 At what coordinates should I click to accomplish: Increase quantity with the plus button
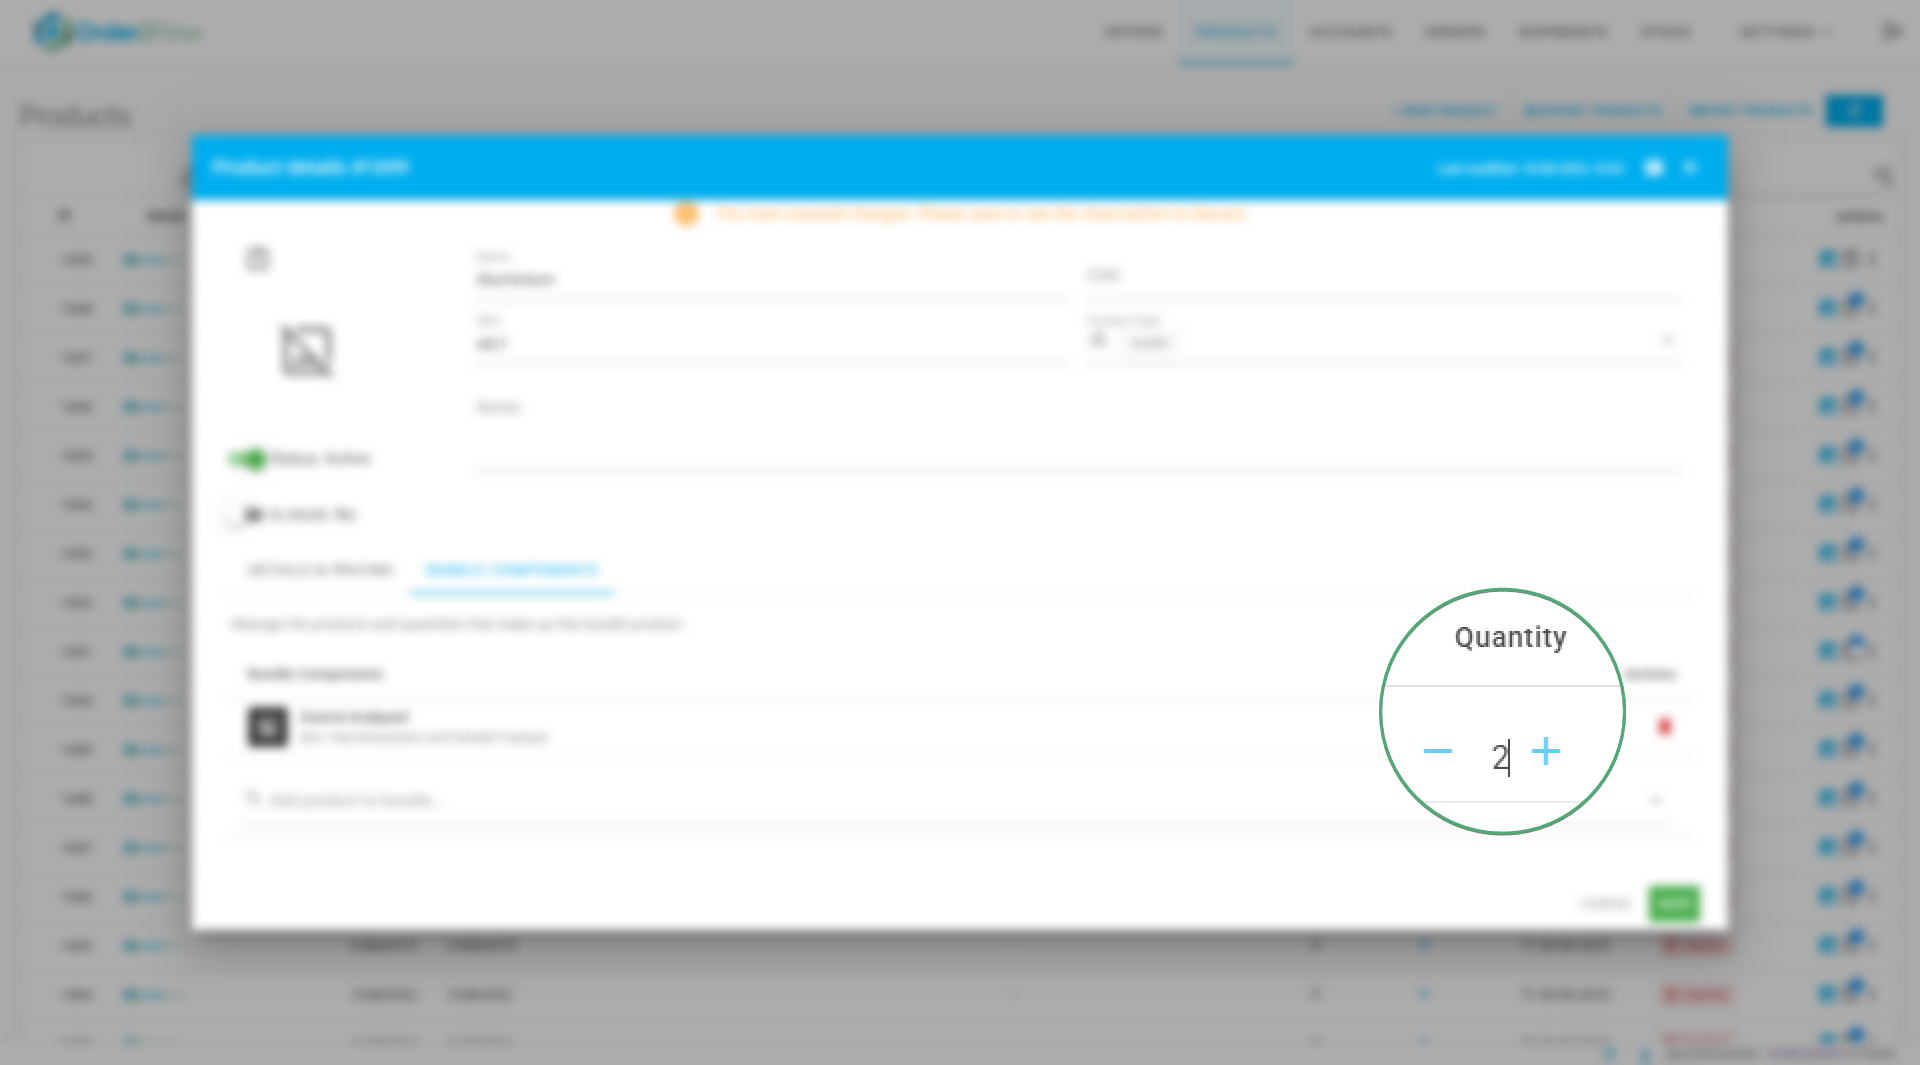click(x=1545, y=751)
